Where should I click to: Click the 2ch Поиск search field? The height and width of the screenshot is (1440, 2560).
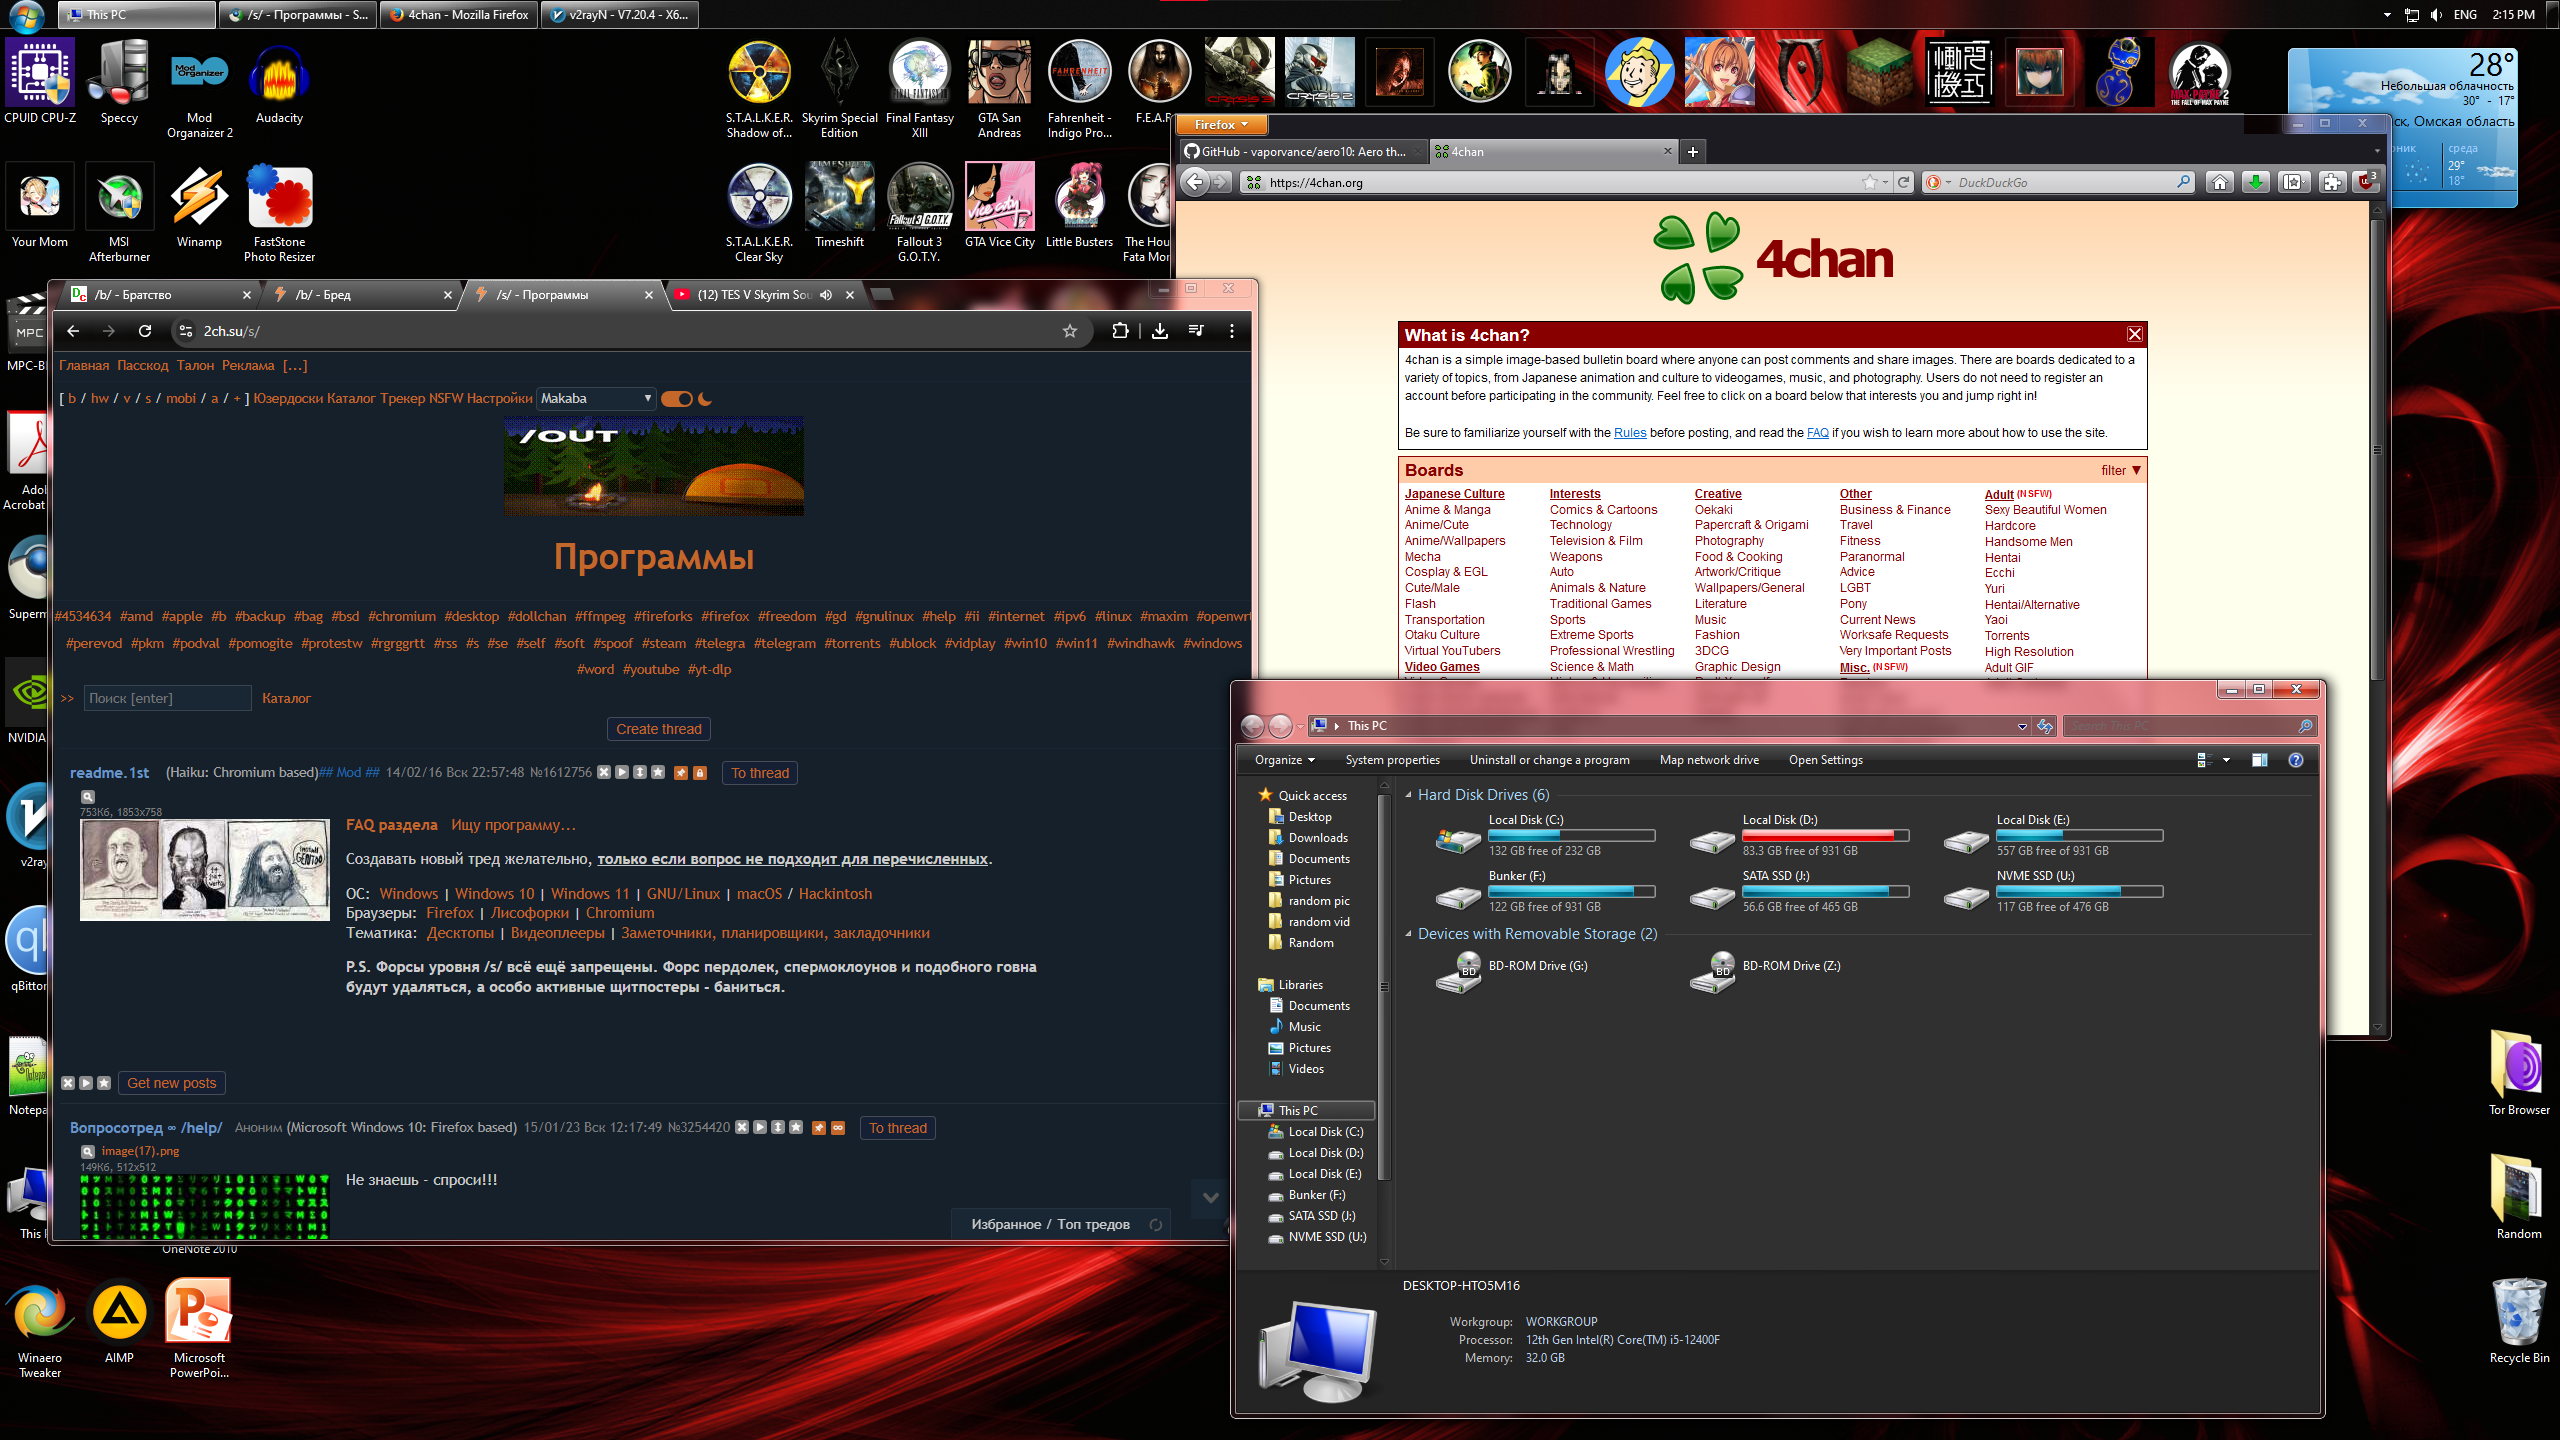pos(167,698)
